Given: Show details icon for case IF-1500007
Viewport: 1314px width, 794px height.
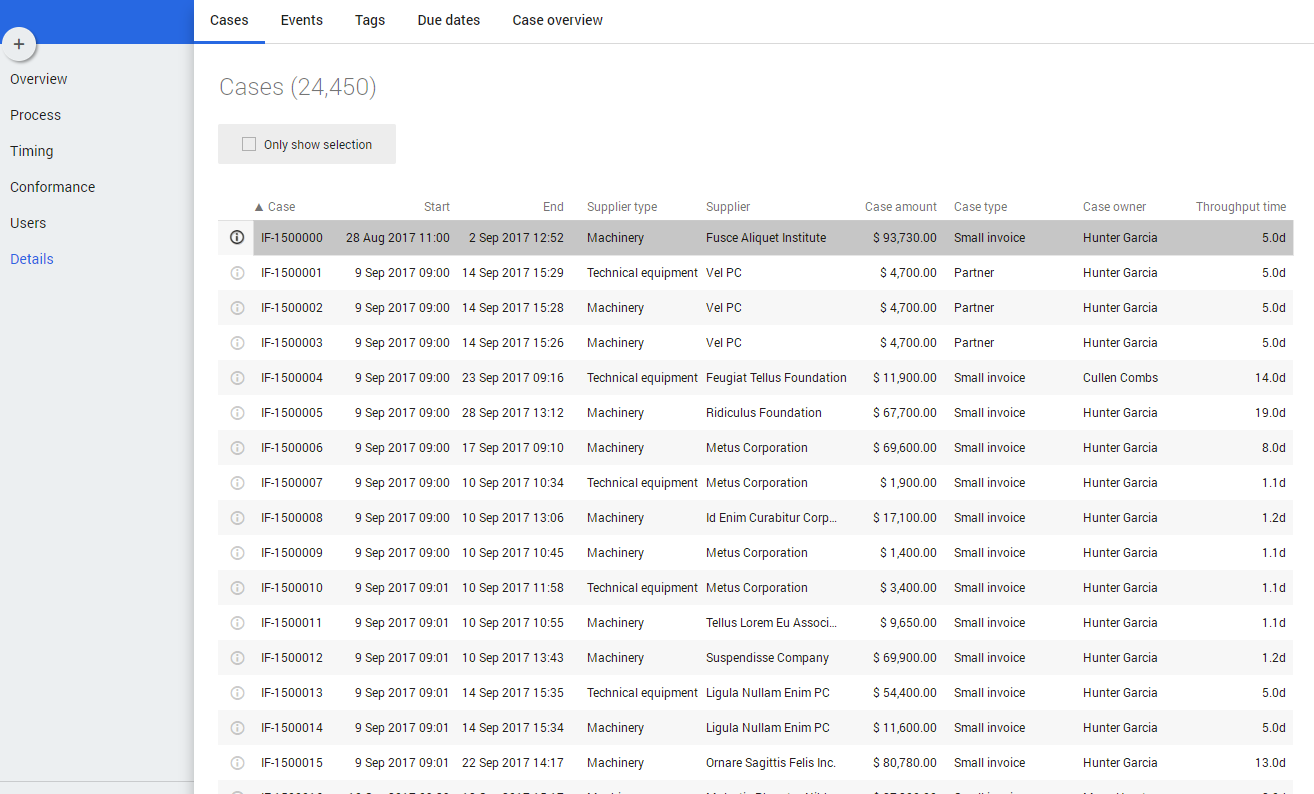Looking at the screenshot, I should coord(237,483).
